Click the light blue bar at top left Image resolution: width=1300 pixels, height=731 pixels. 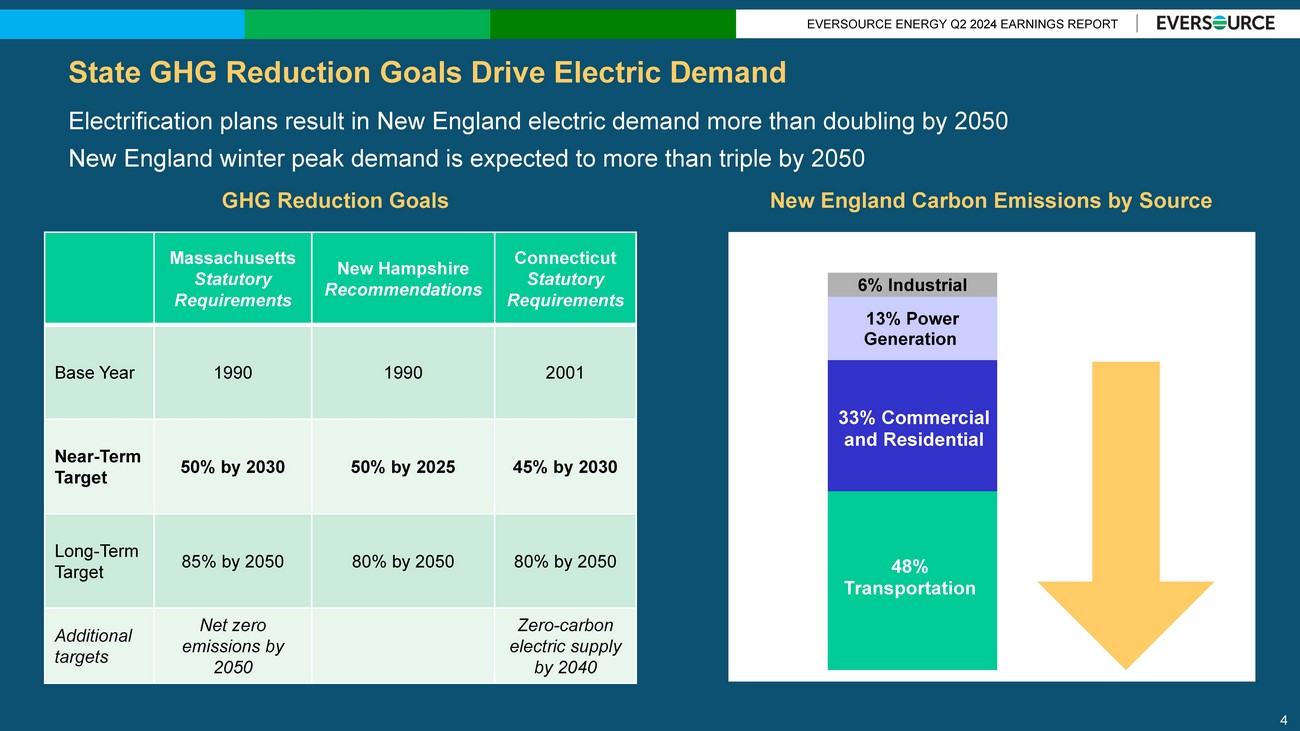[122, 24]
